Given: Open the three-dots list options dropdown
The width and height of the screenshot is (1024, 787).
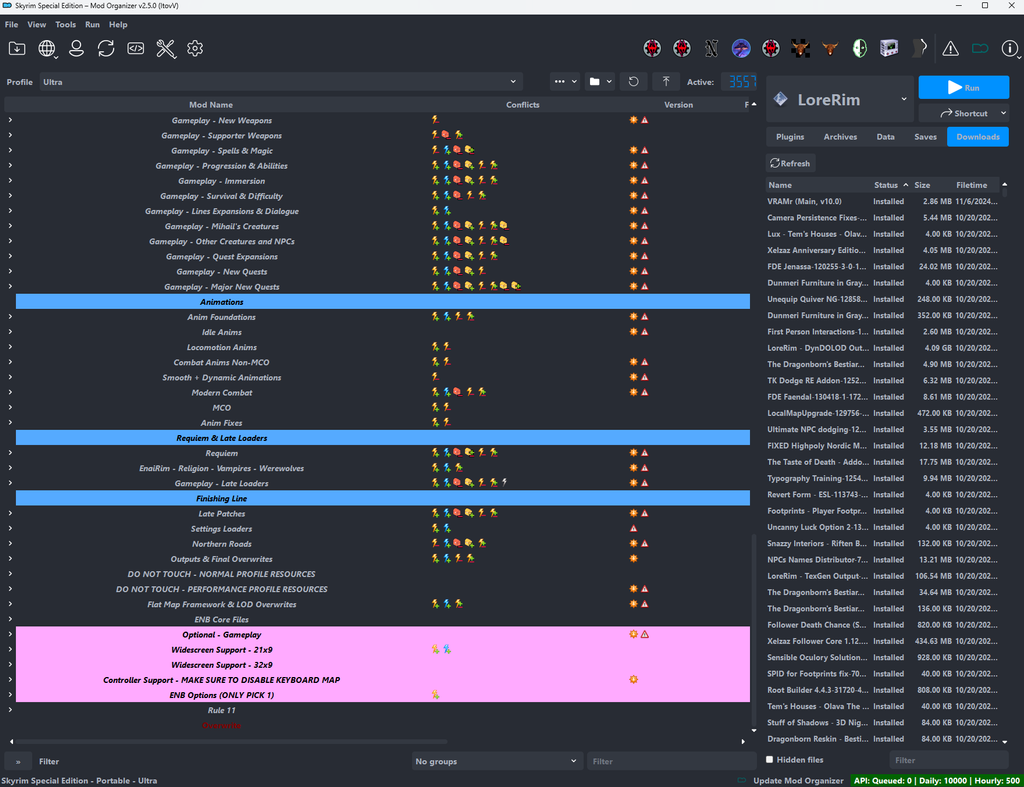Looking at the screenshot, I should pyautogui.click(x=565, y=82).
